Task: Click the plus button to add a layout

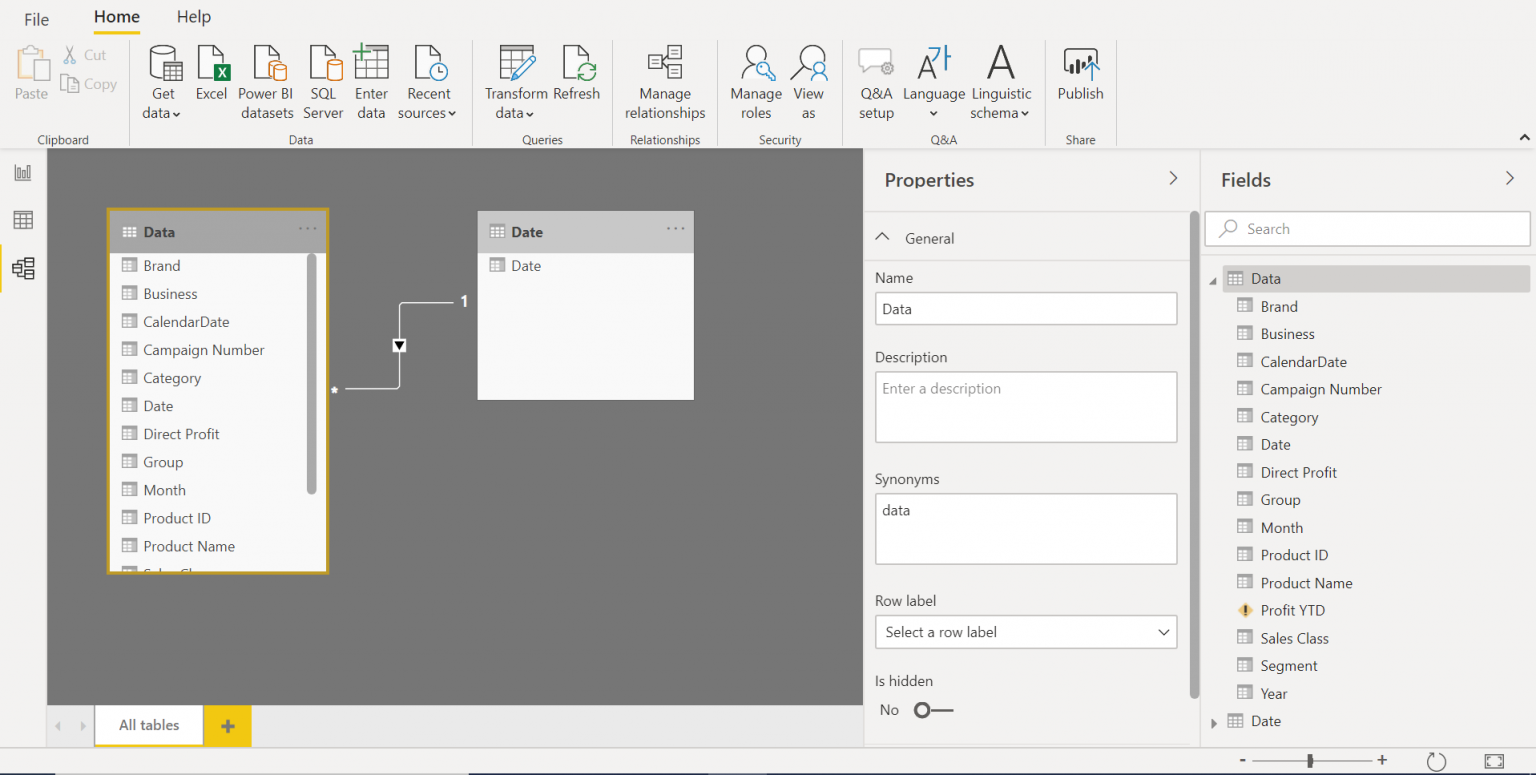Action: pyautogui.click(x=227, y=725)
